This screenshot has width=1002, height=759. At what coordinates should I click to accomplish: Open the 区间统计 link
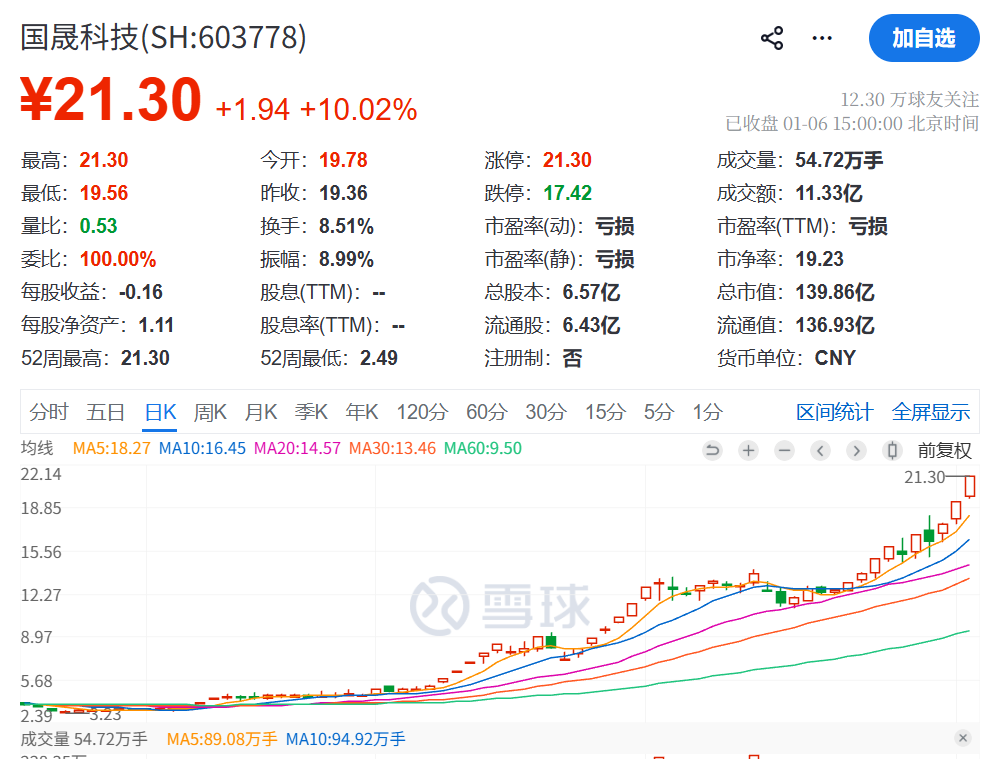834,412
